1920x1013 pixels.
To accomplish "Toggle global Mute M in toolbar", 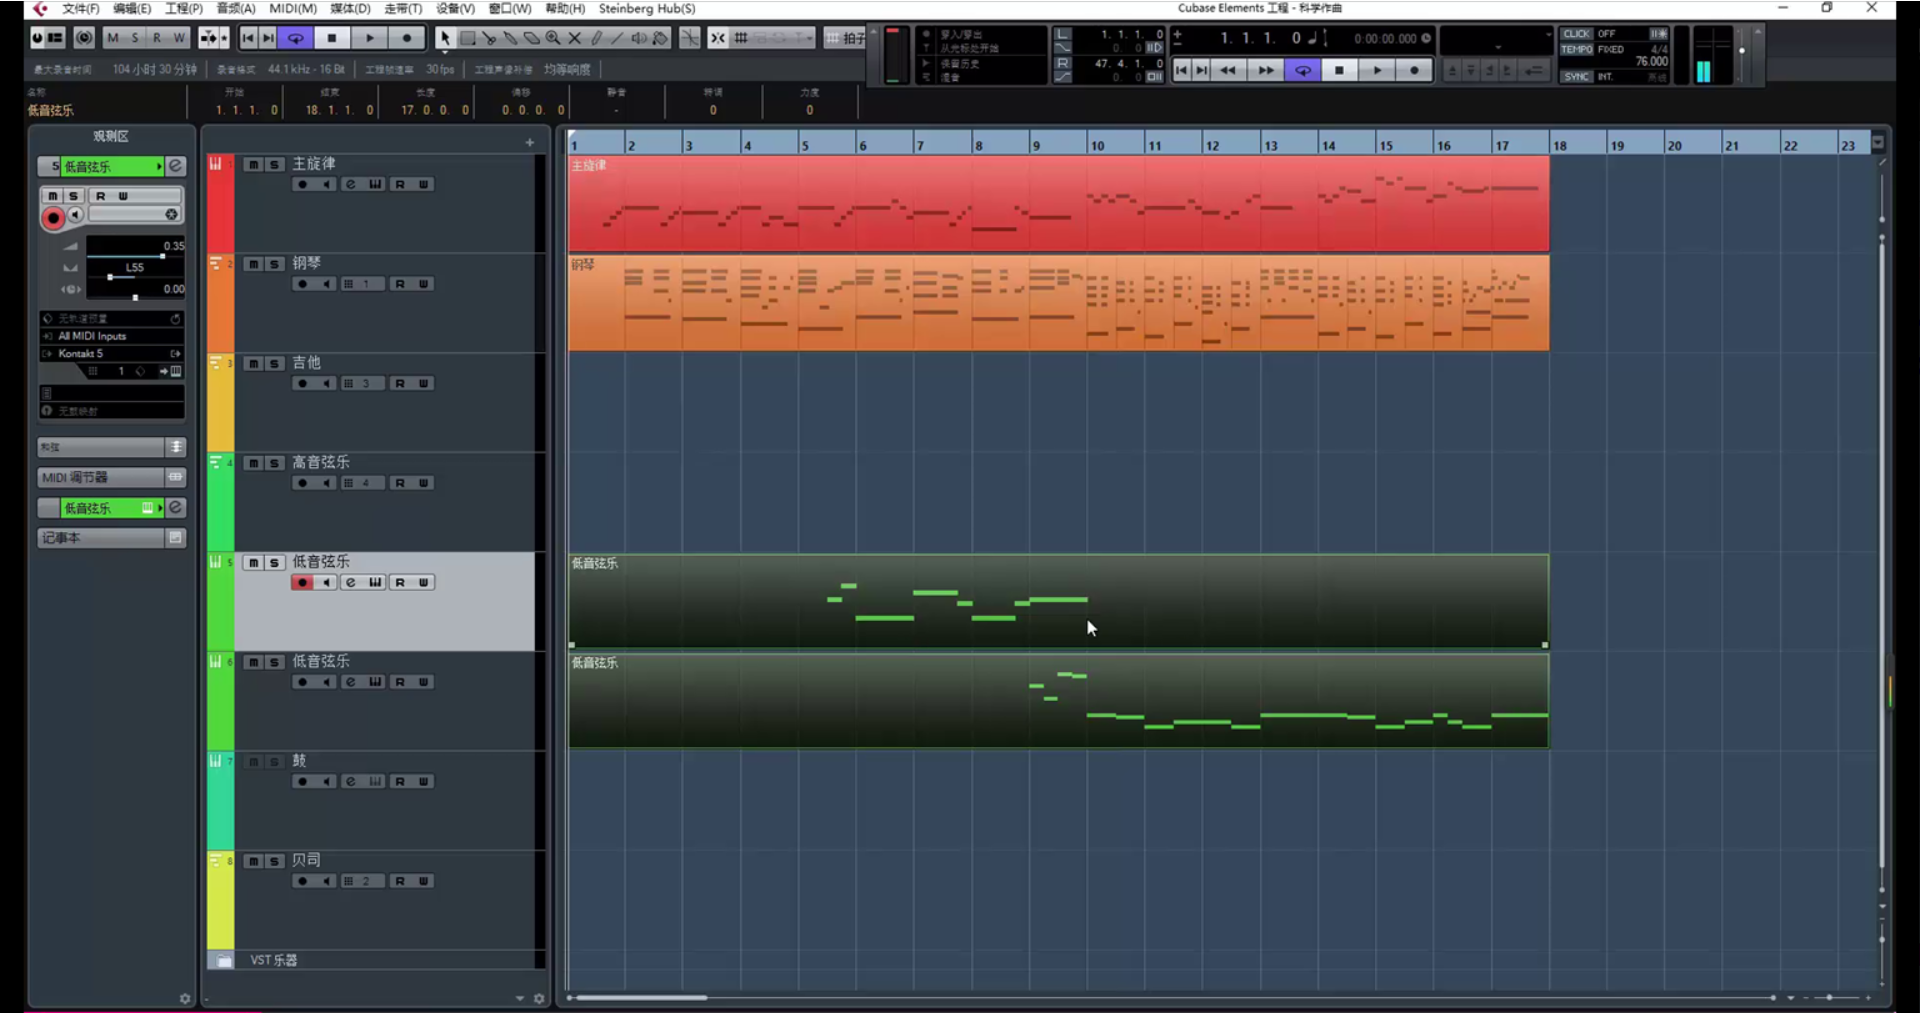I will [x=112, y=38].
